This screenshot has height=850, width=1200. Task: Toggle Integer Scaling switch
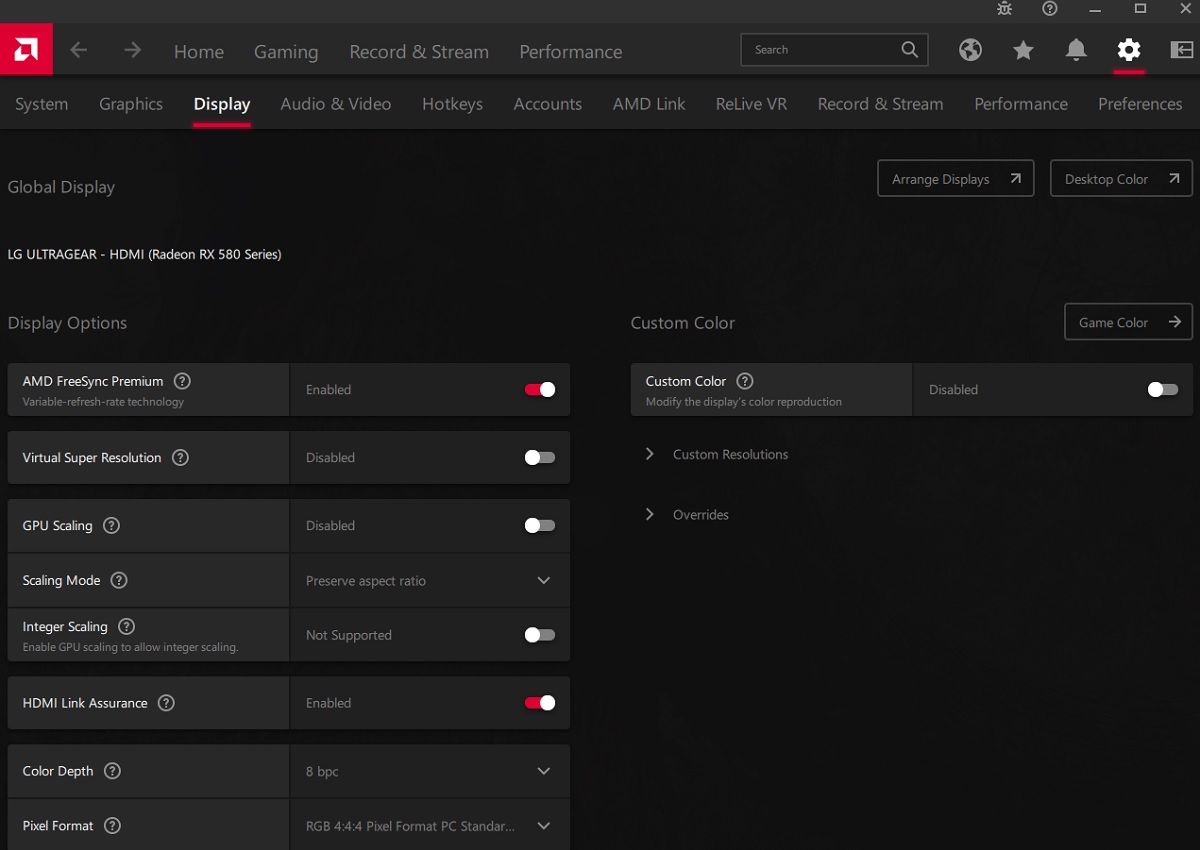[x=540, y=635]
